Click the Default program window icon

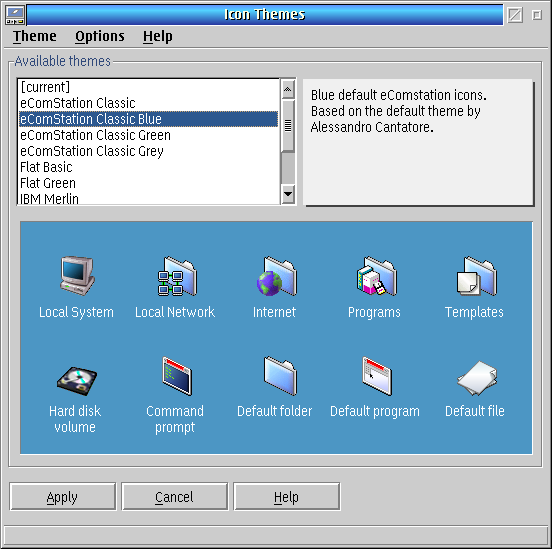point(377,376)
